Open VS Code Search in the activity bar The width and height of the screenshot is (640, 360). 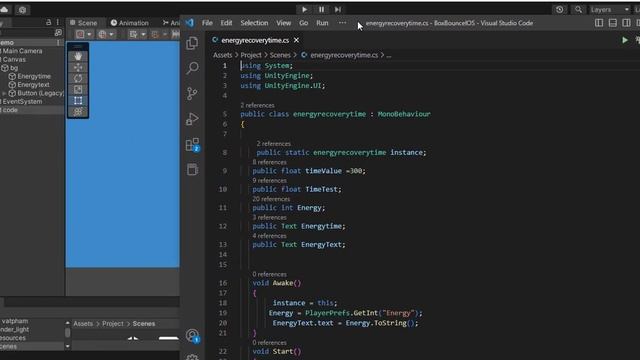(x=192, y=68)
